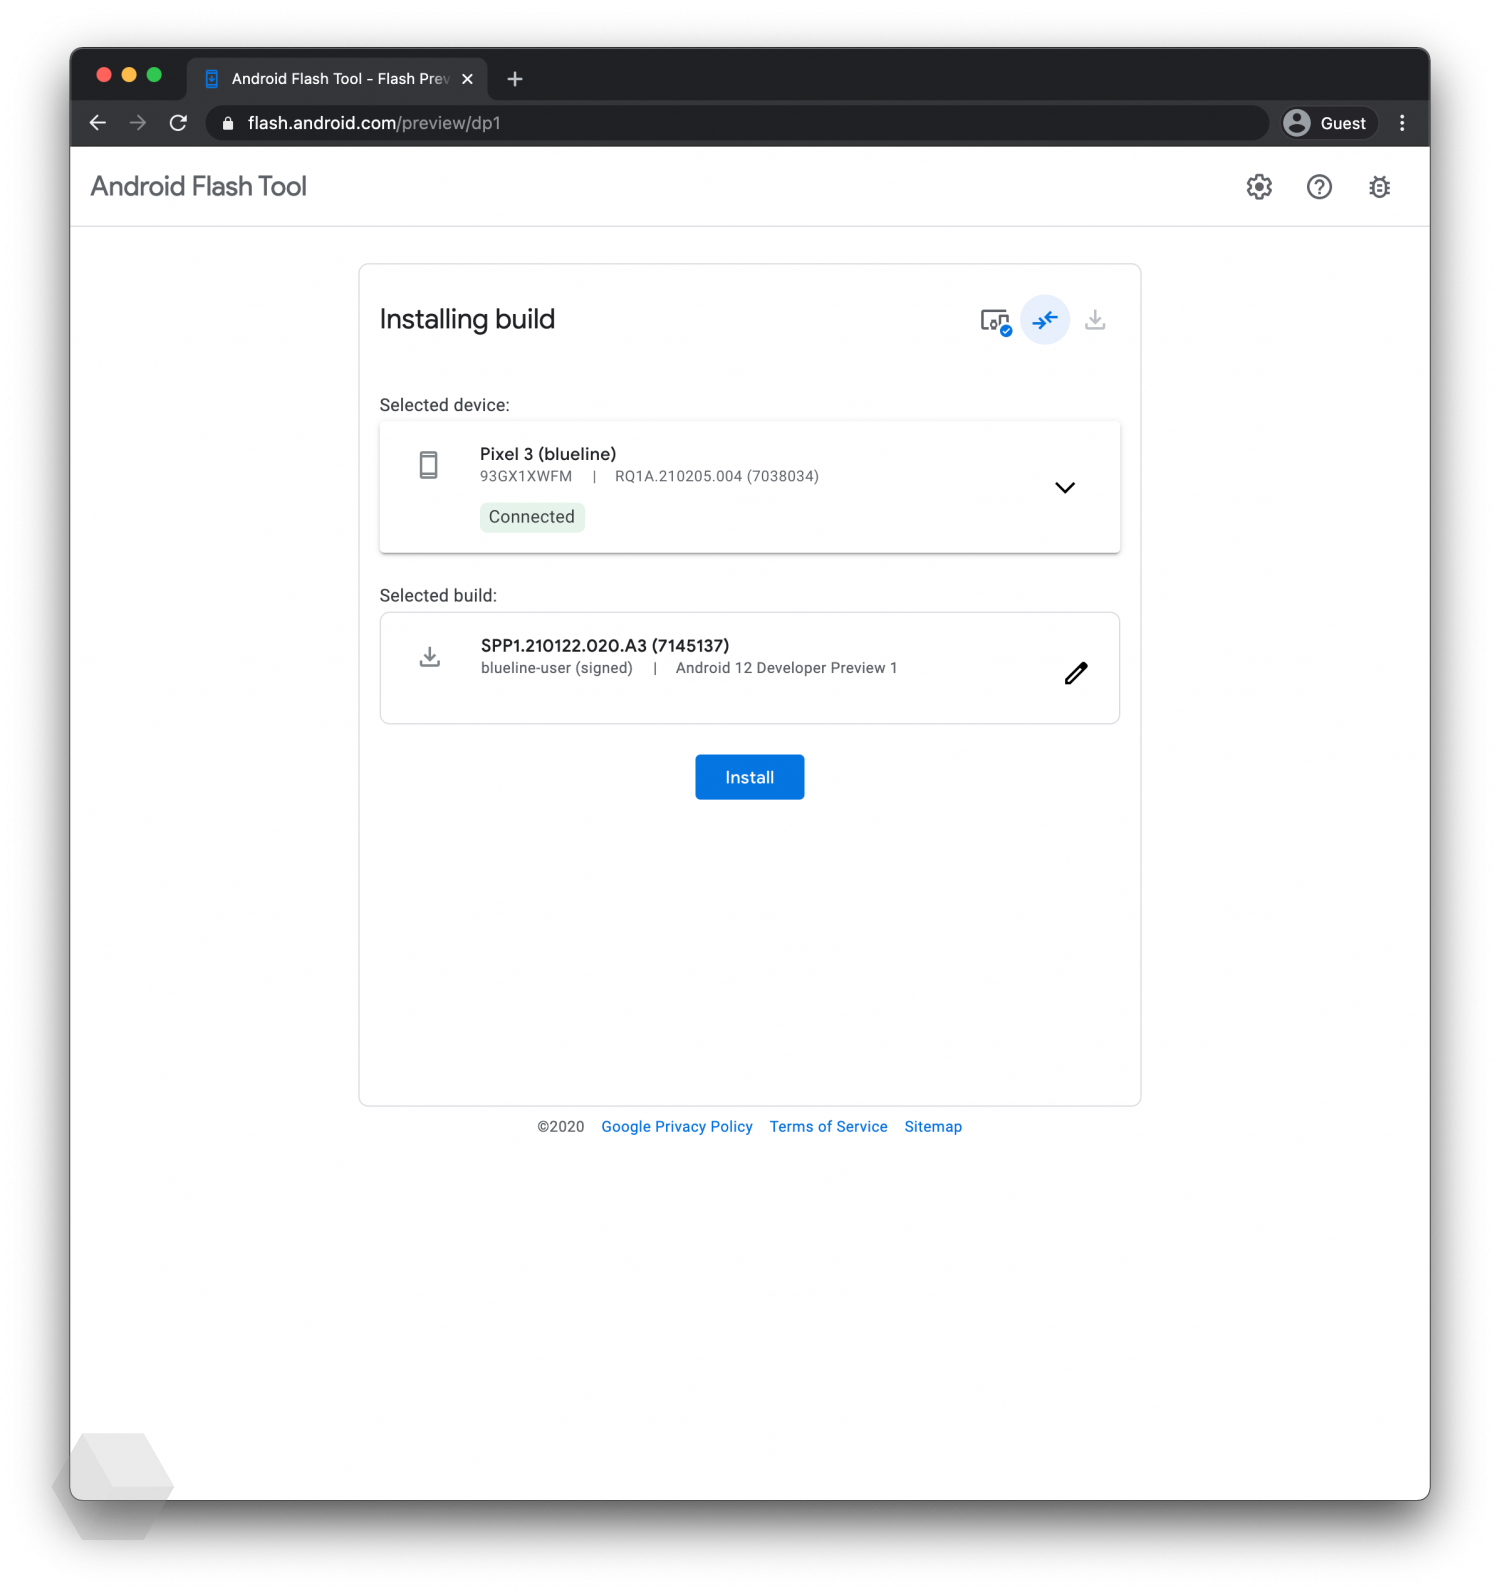Click the Android Flash Tool title
Screen dimensions: 1500x1593
coord(198,187)
